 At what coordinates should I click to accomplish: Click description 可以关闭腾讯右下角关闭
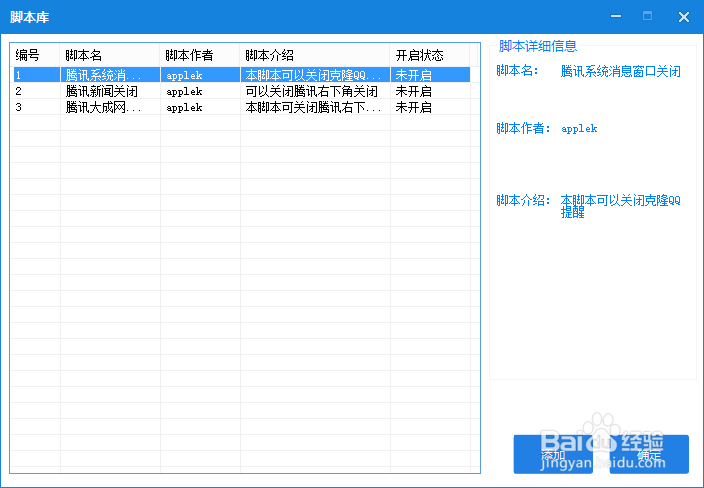coord(312,91)
